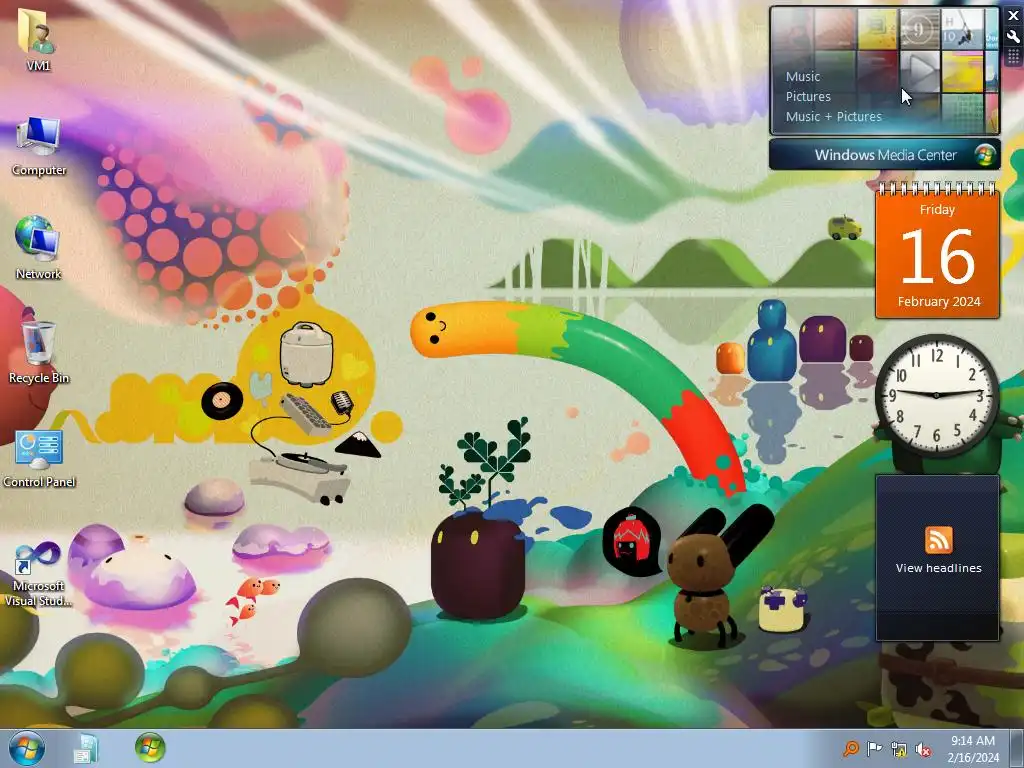Screen dimensions: 1024x768
Task: Click the Windows Media Center banner
Action: click(884, 155)
